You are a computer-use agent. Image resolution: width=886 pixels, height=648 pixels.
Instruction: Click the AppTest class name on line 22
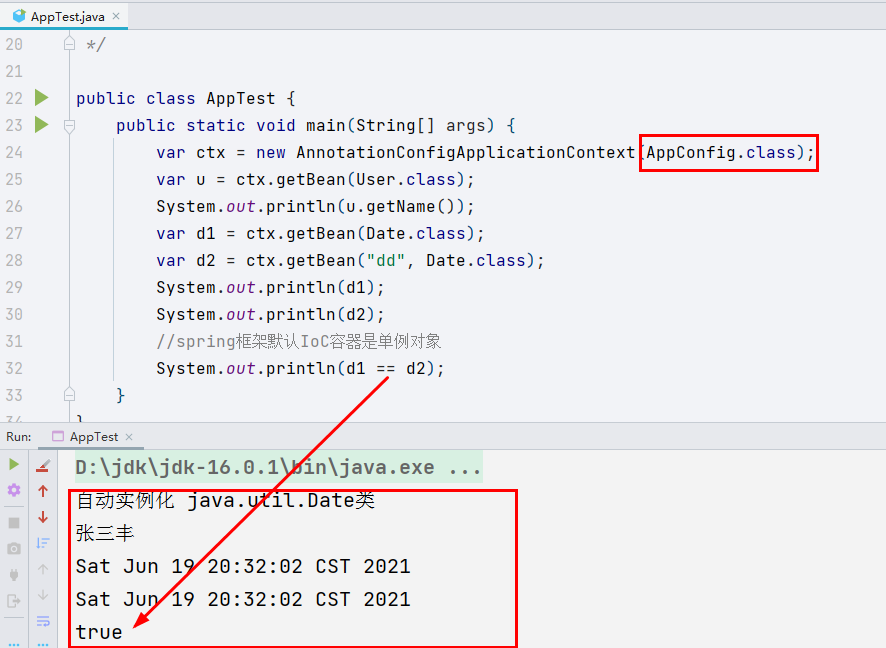coord(240,98)
